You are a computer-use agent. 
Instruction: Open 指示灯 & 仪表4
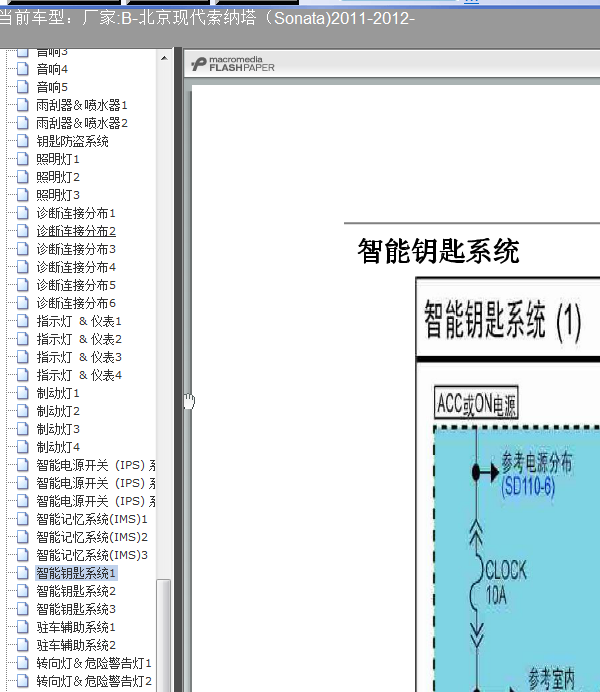pos(79,376)
